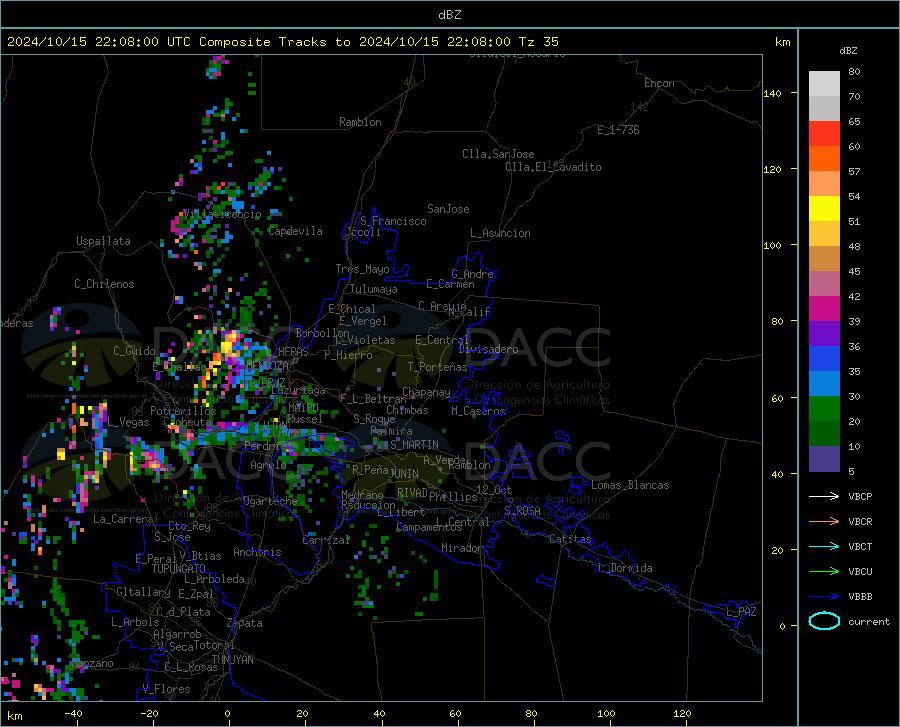900x727 pixels.
Task: Click the 'T_Porteñas' map label
Action: [437, 367]
